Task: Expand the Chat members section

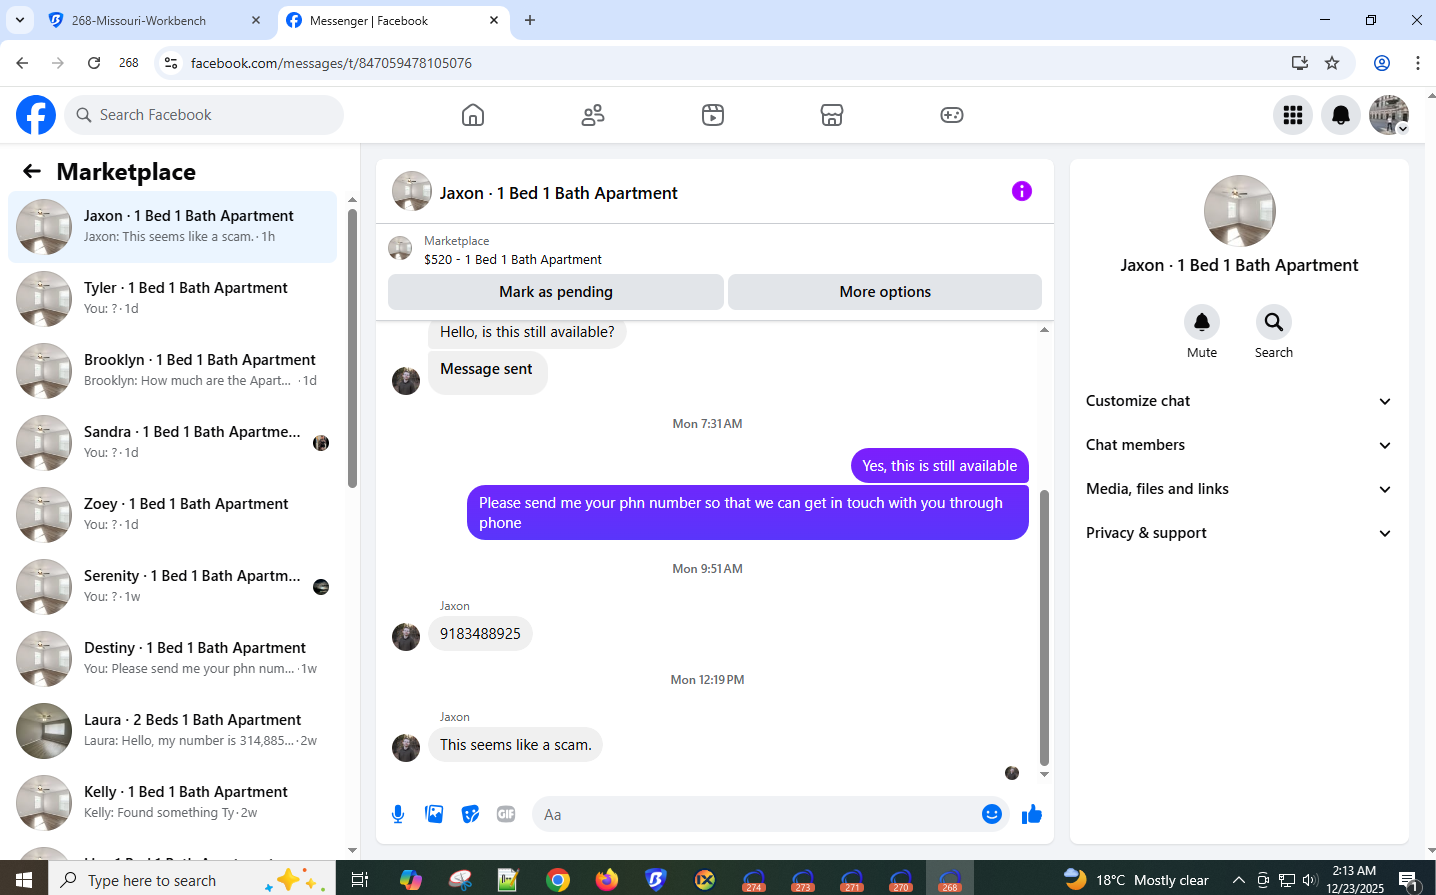Action: (1239, 445)
